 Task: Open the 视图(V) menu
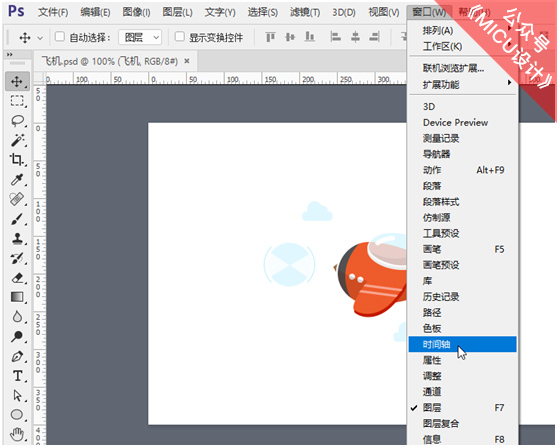384,12
